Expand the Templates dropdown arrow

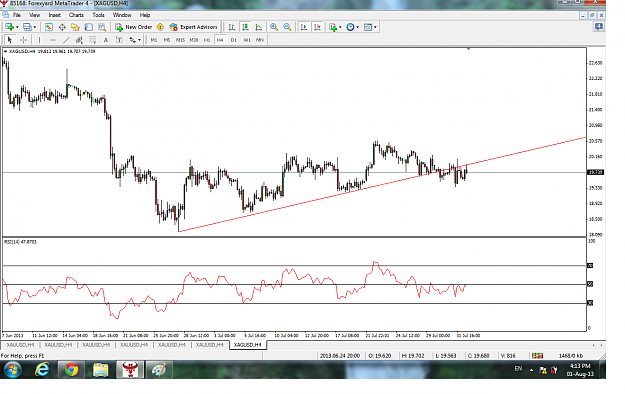[375, 27]
